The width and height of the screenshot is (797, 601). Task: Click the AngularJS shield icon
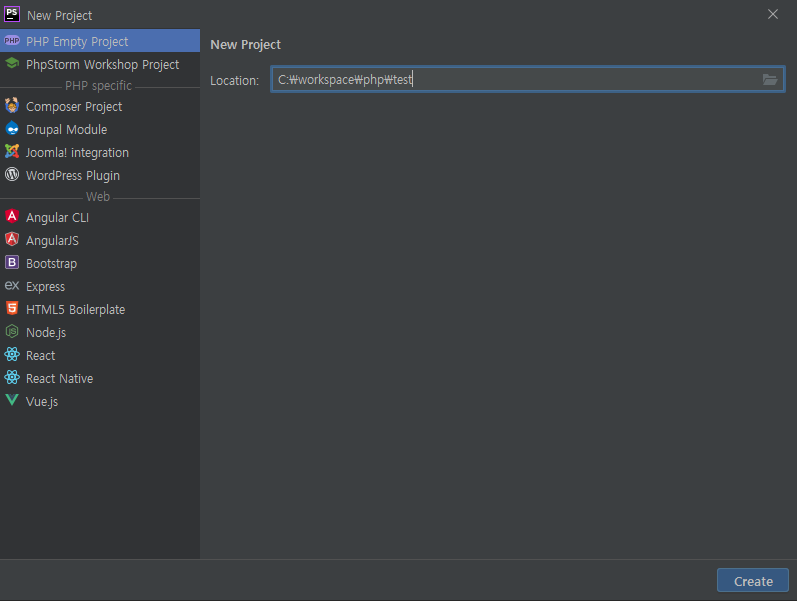click(x=12, y=239)
